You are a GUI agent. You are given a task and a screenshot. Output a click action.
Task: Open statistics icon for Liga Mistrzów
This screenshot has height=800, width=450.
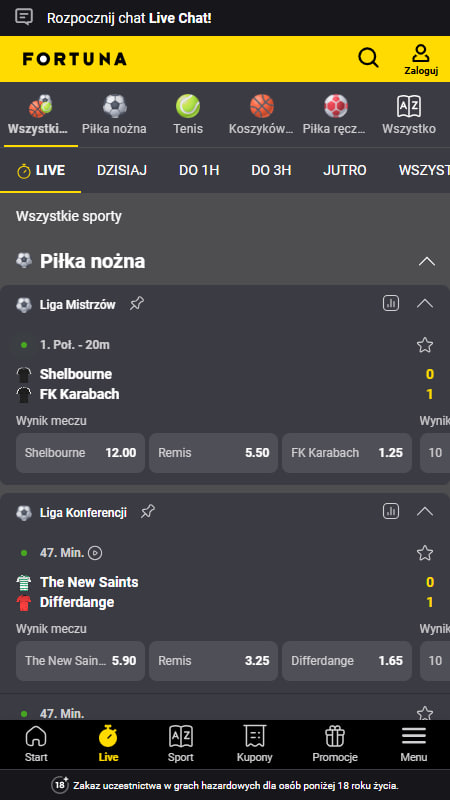391,304
